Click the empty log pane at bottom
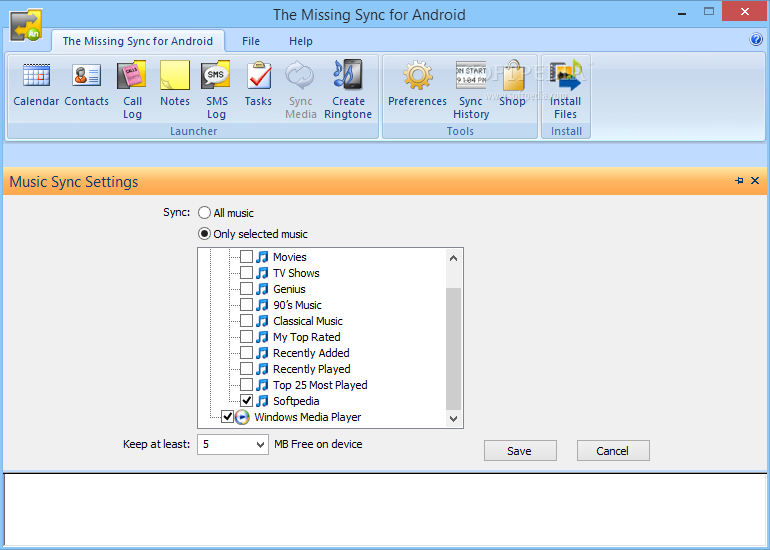 coord(385,510)
